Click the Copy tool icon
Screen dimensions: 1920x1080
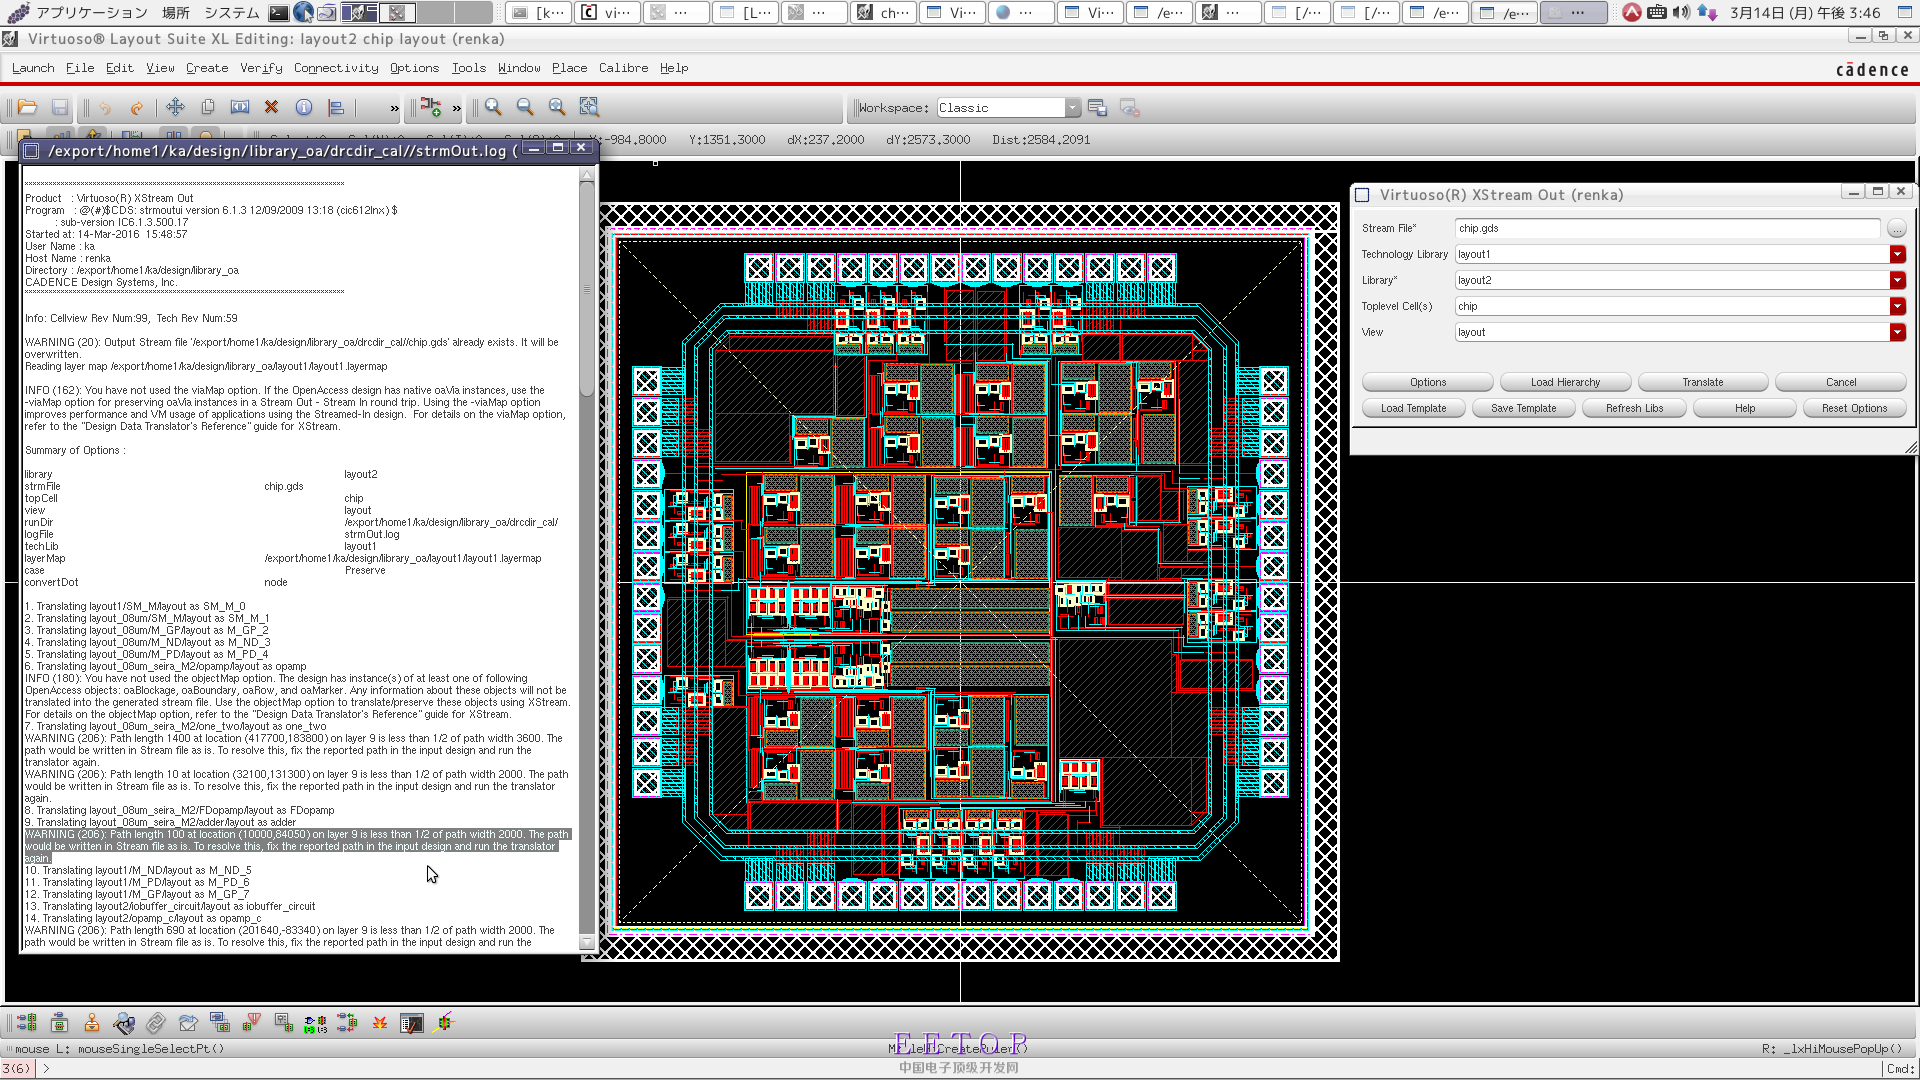point(208,107)
